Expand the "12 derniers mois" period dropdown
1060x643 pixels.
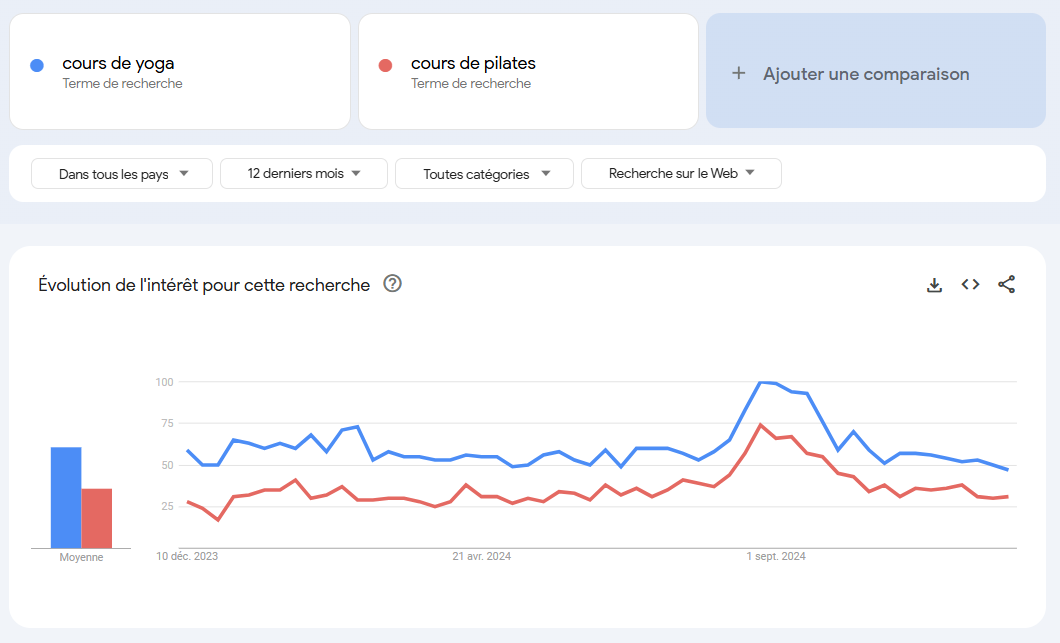[x=304, y=174]
